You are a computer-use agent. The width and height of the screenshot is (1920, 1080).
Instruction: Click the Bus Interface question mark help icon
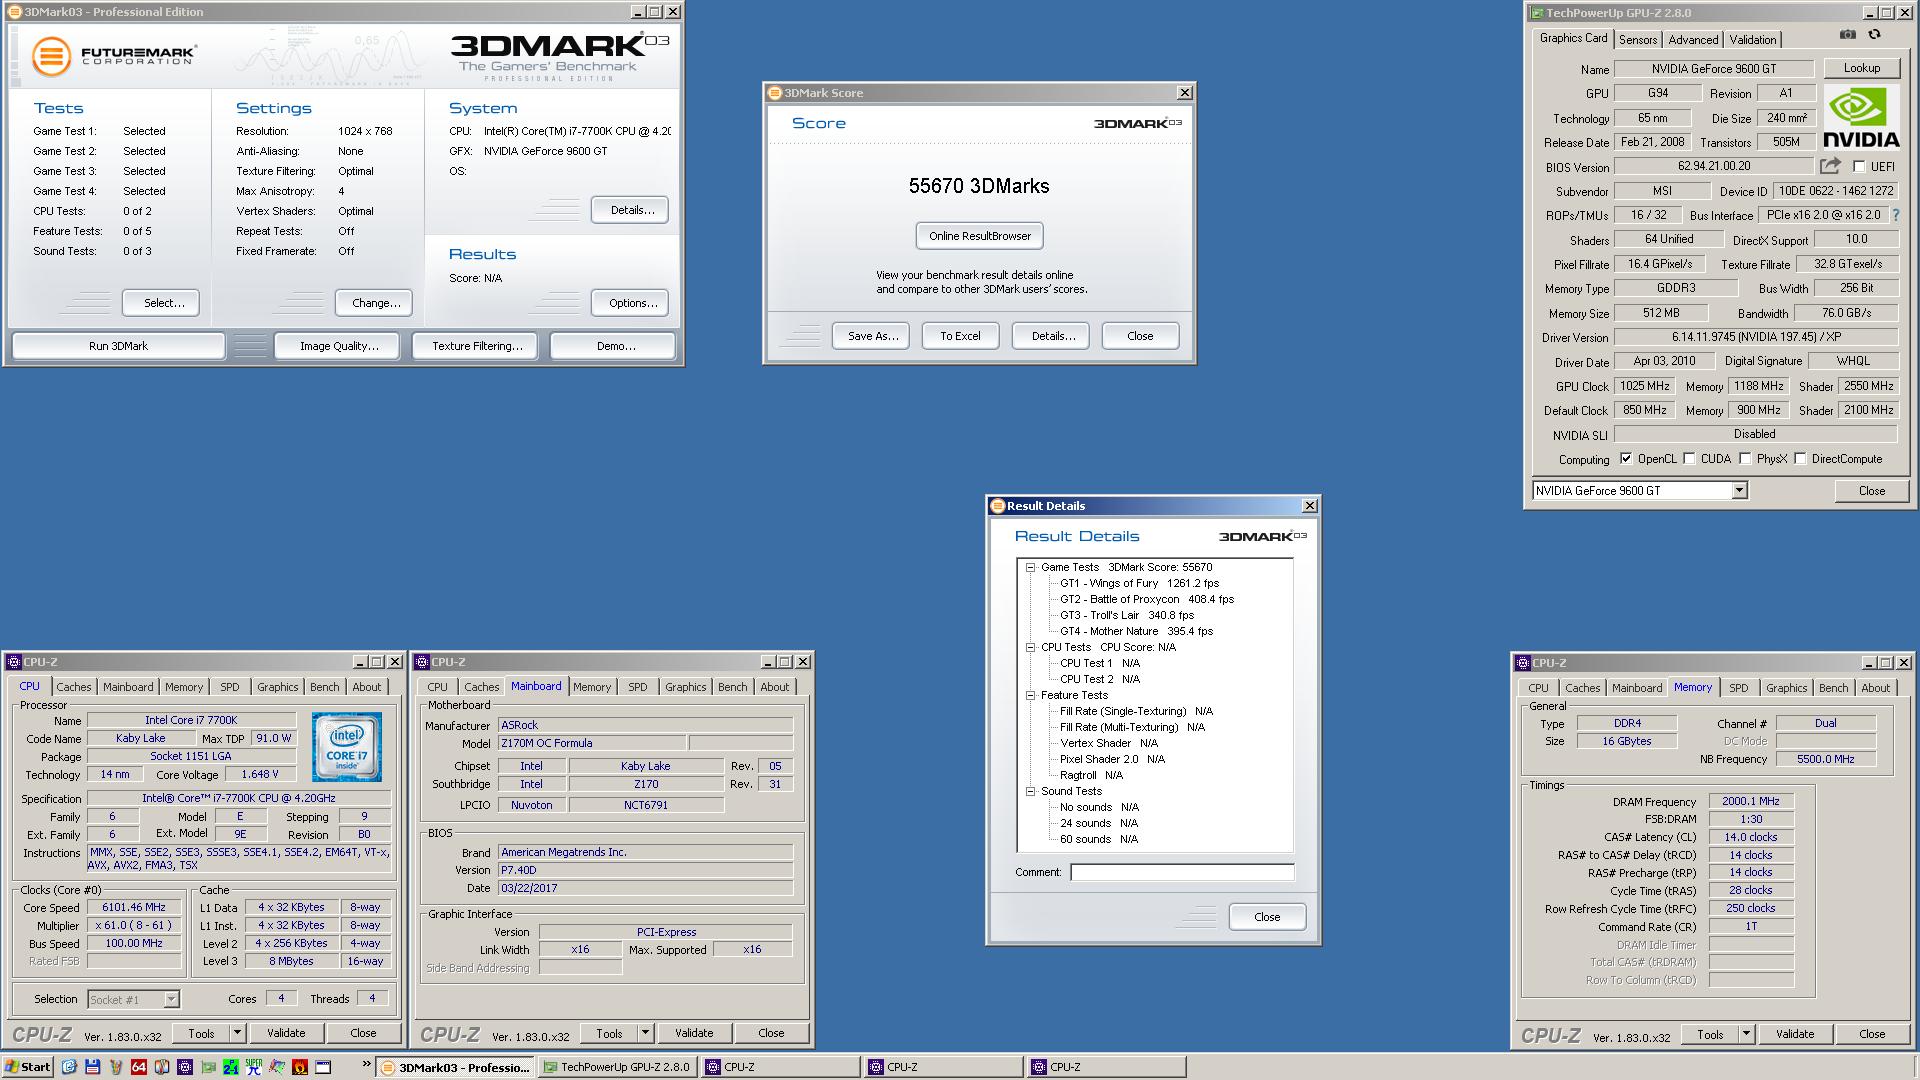point(1895,215)
